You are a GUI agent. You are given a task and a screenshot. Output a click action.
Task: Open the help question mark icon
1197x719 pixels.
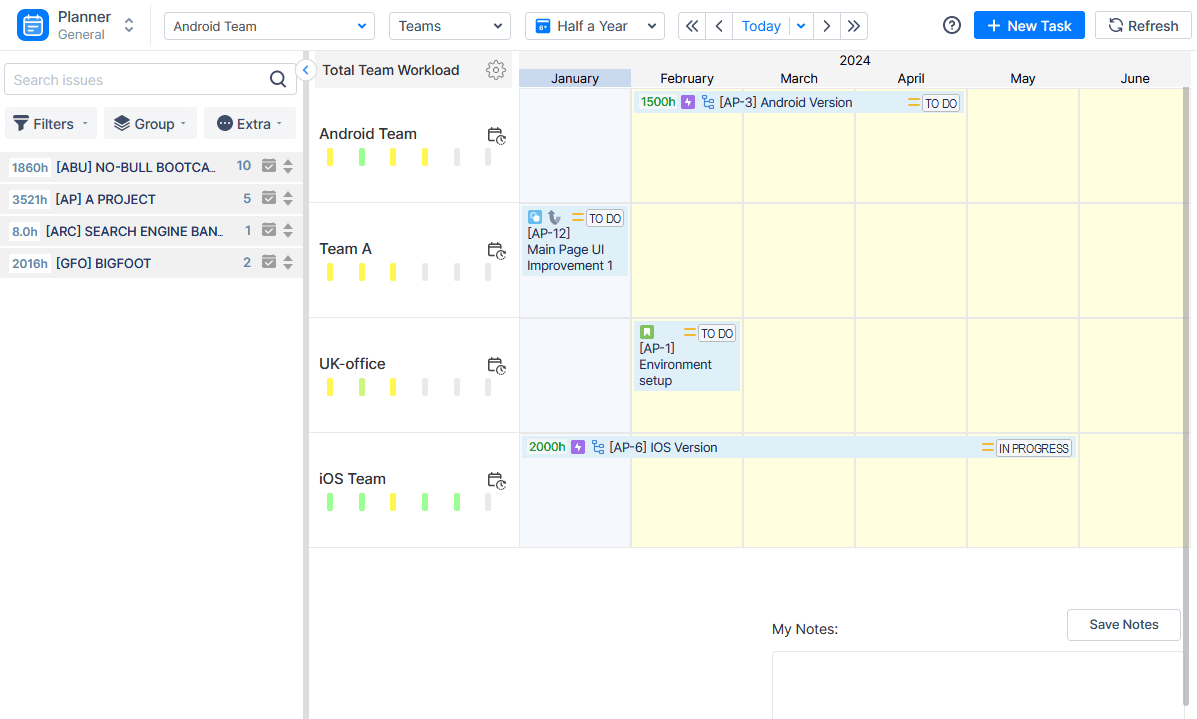[x=951, y=25]
